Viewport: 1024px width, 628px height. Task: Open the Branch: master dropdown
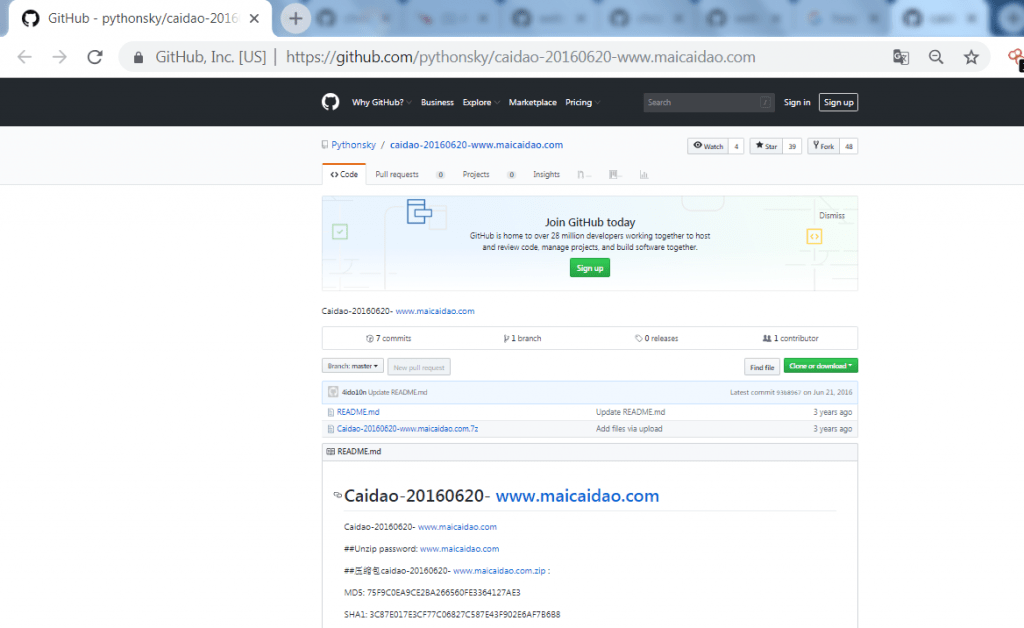[x=352, y=366]
